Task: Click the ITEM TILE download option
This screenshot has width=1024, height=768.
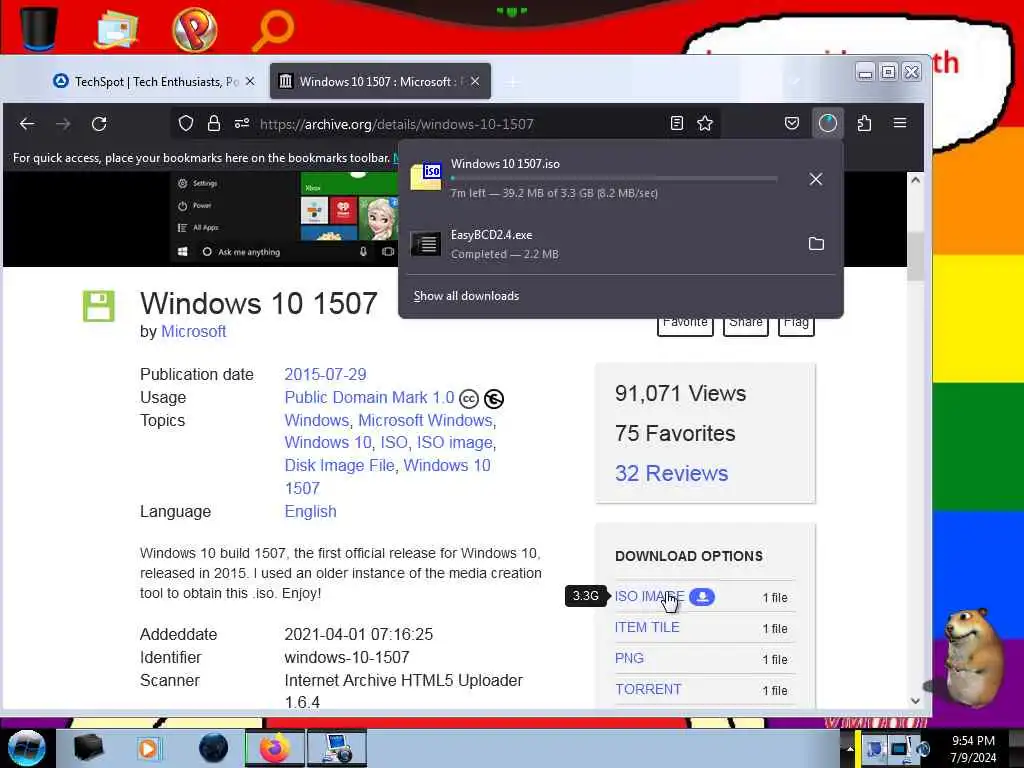Action: click(x=647, y=627)
